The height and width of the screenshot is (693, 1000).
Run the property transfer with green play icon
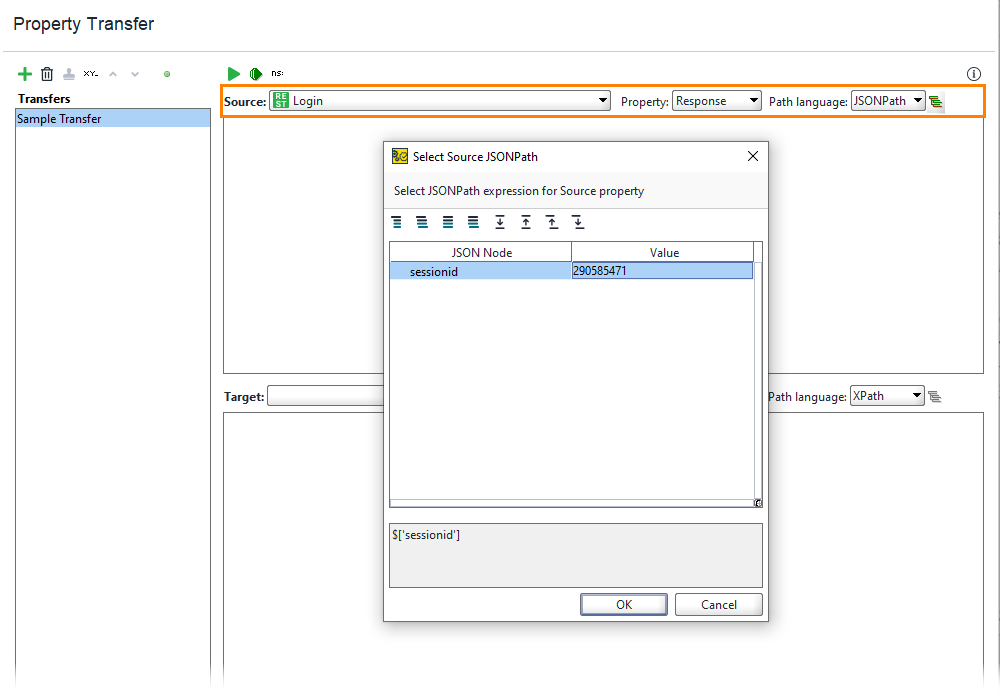point(233,73)
